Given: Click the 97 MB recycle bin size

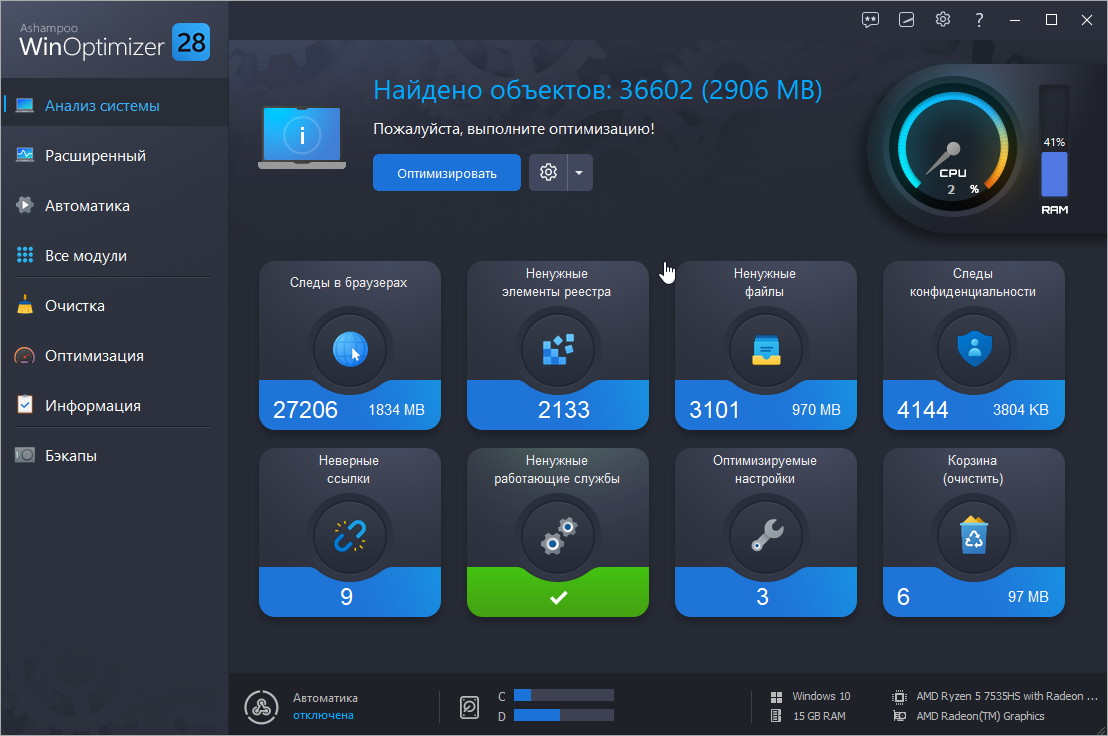Looking at the screenshot, I should (1028, 597).
